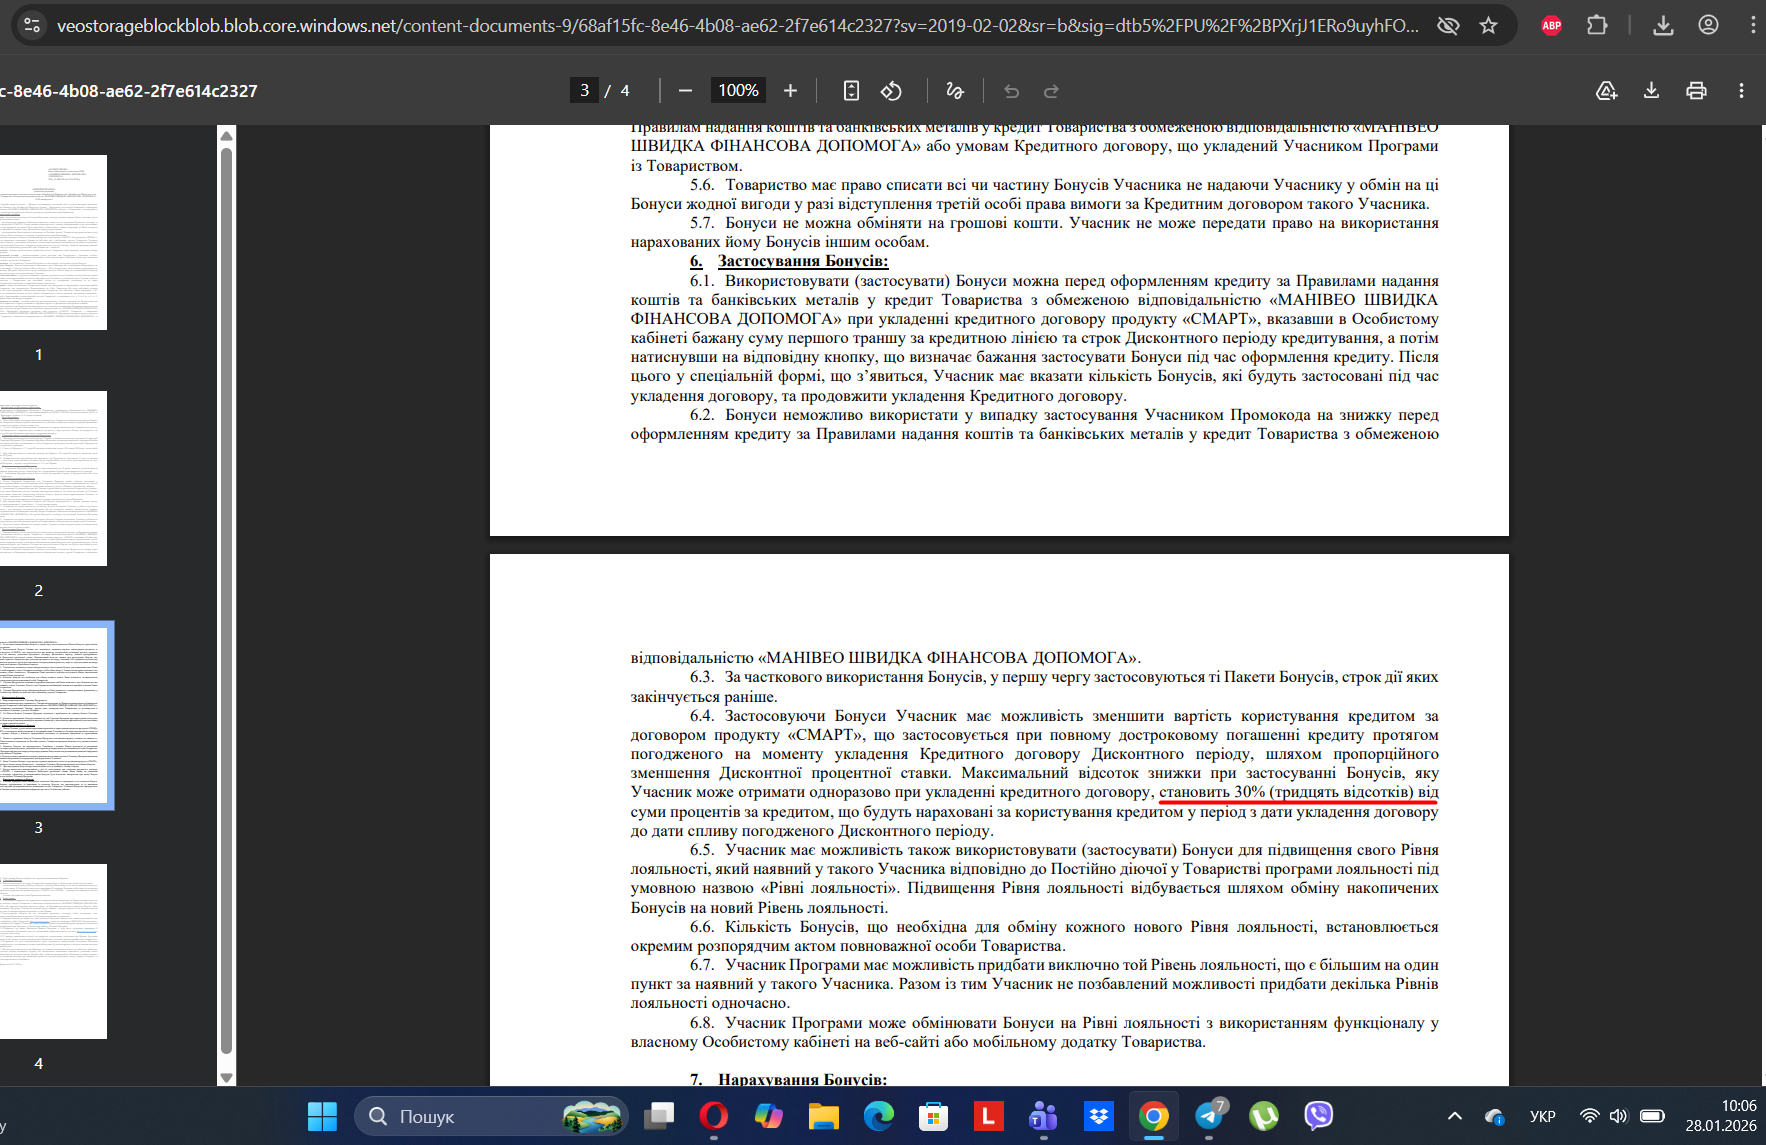This screenshot has width=1766, height=1145.
Task: Click the thumbnail sidebar scroll up arrow
Action: point(226,135)
